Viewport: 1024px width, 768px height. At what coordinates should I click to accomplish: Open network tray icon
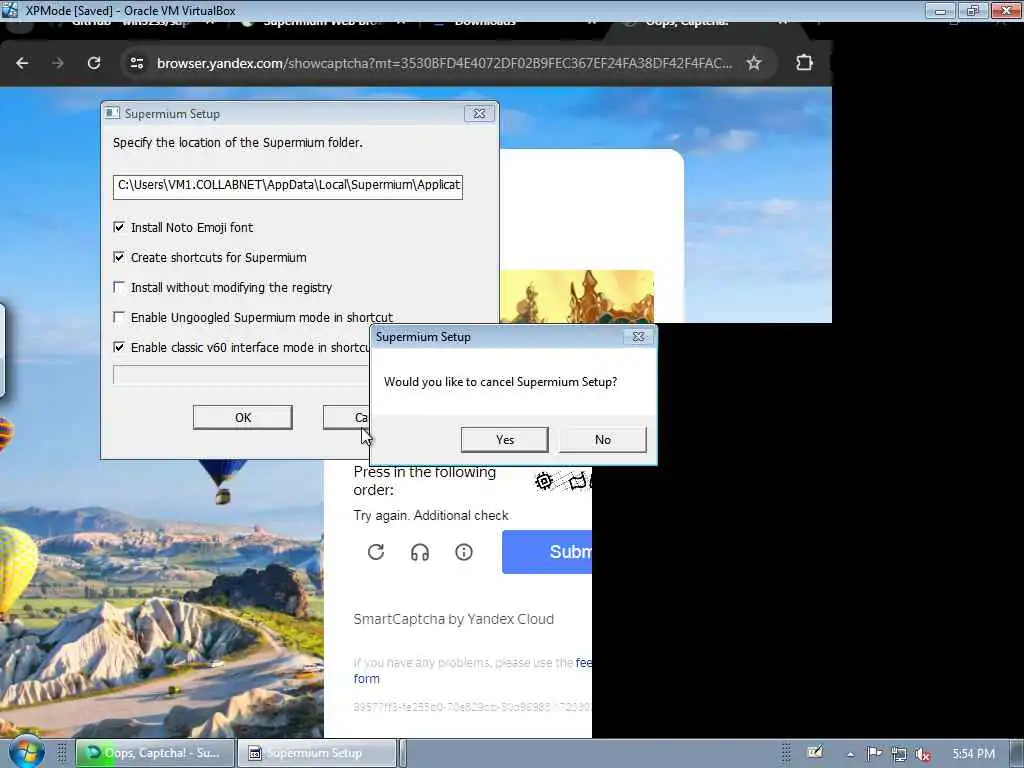(899, 754)
